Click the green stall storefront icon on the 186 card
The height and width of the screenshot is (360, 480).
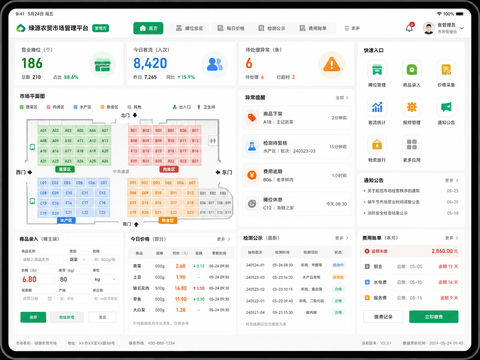(102, 65)
